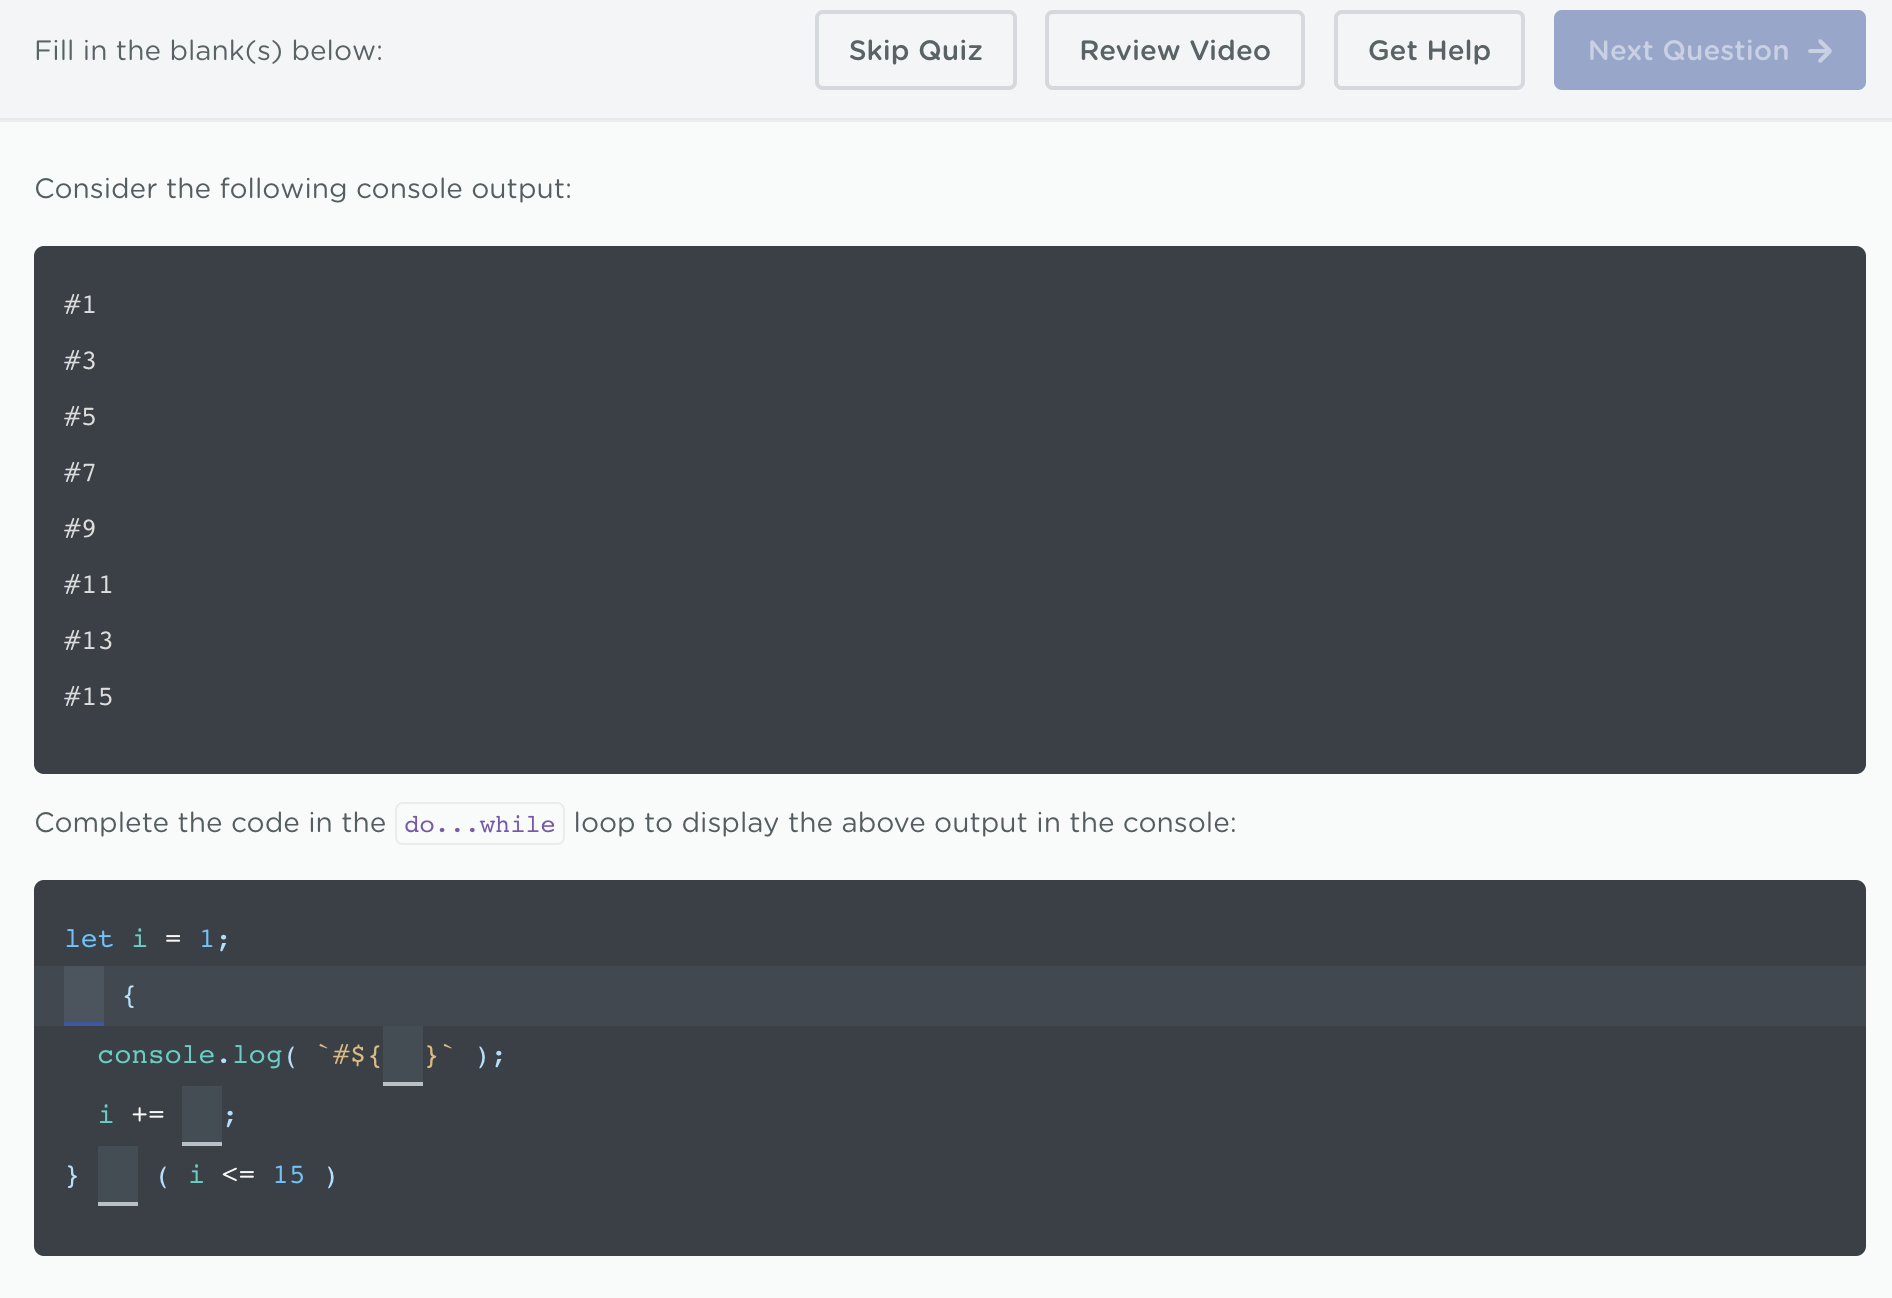The width and height of the screenshot is (1892, 1298).
Task: Click the arrow icon in Next Question
Action: (x=1820, y=51)
